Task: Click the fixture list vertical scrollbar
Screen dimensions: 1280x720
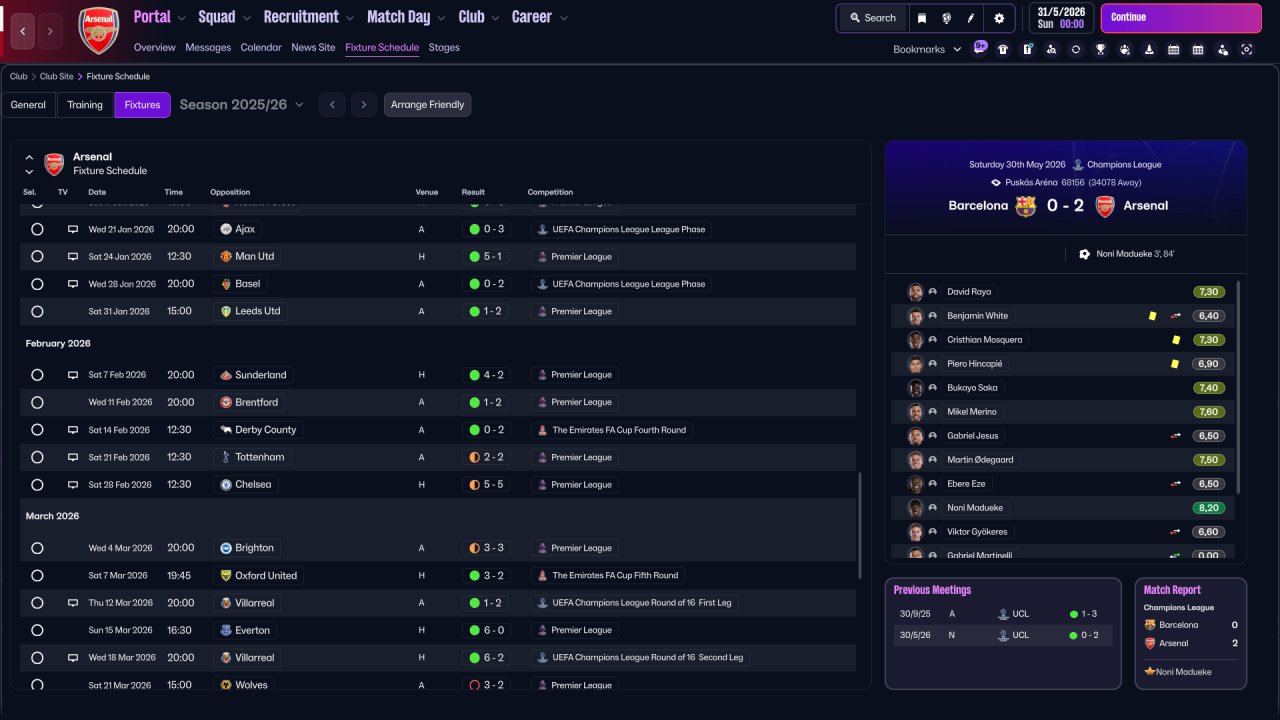Action: click(860, 525)
